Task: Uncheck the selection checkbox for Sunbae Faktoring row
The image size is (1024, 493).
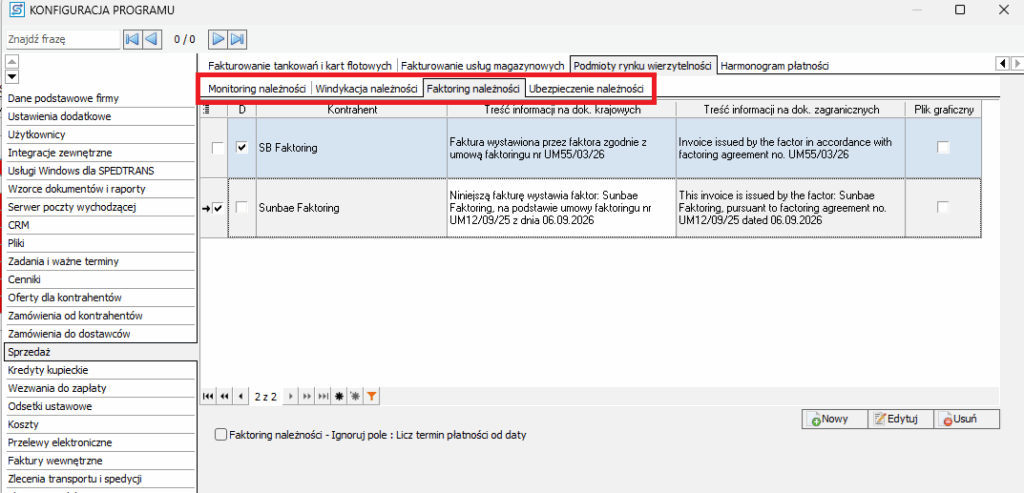Action: click(217, 208)
